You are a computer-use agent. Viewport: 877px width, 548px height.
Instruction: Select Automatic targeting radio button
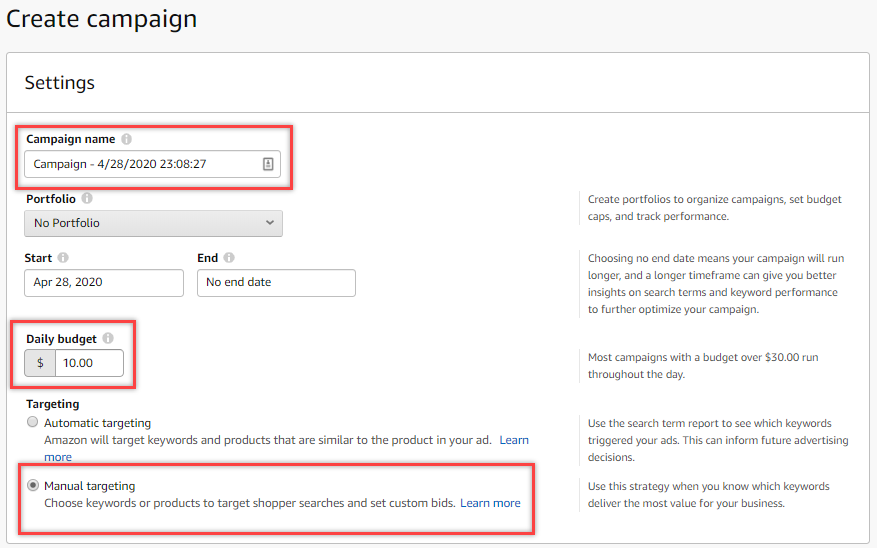[33, 423]
